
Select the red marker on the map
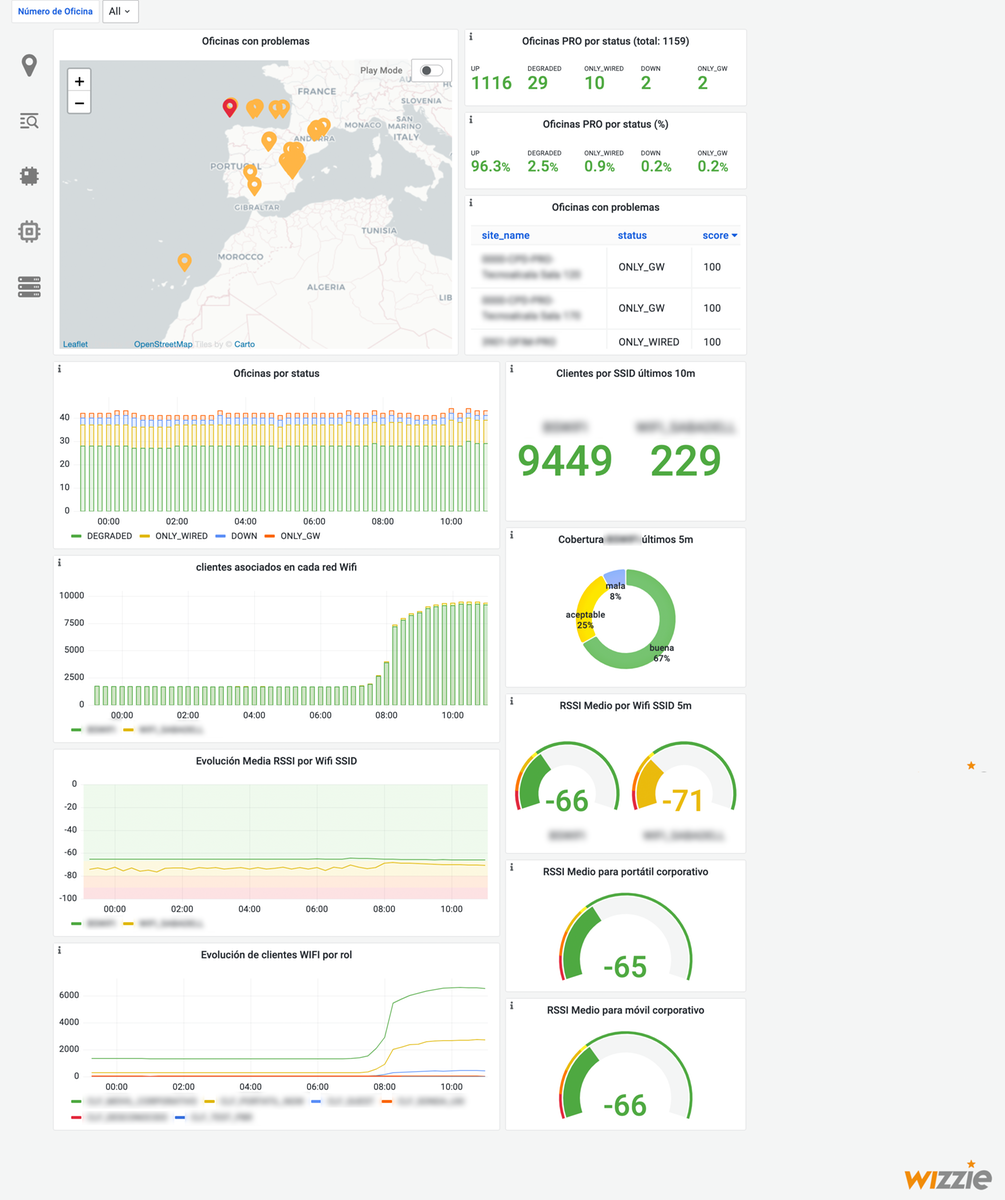(x=229, y=107)
